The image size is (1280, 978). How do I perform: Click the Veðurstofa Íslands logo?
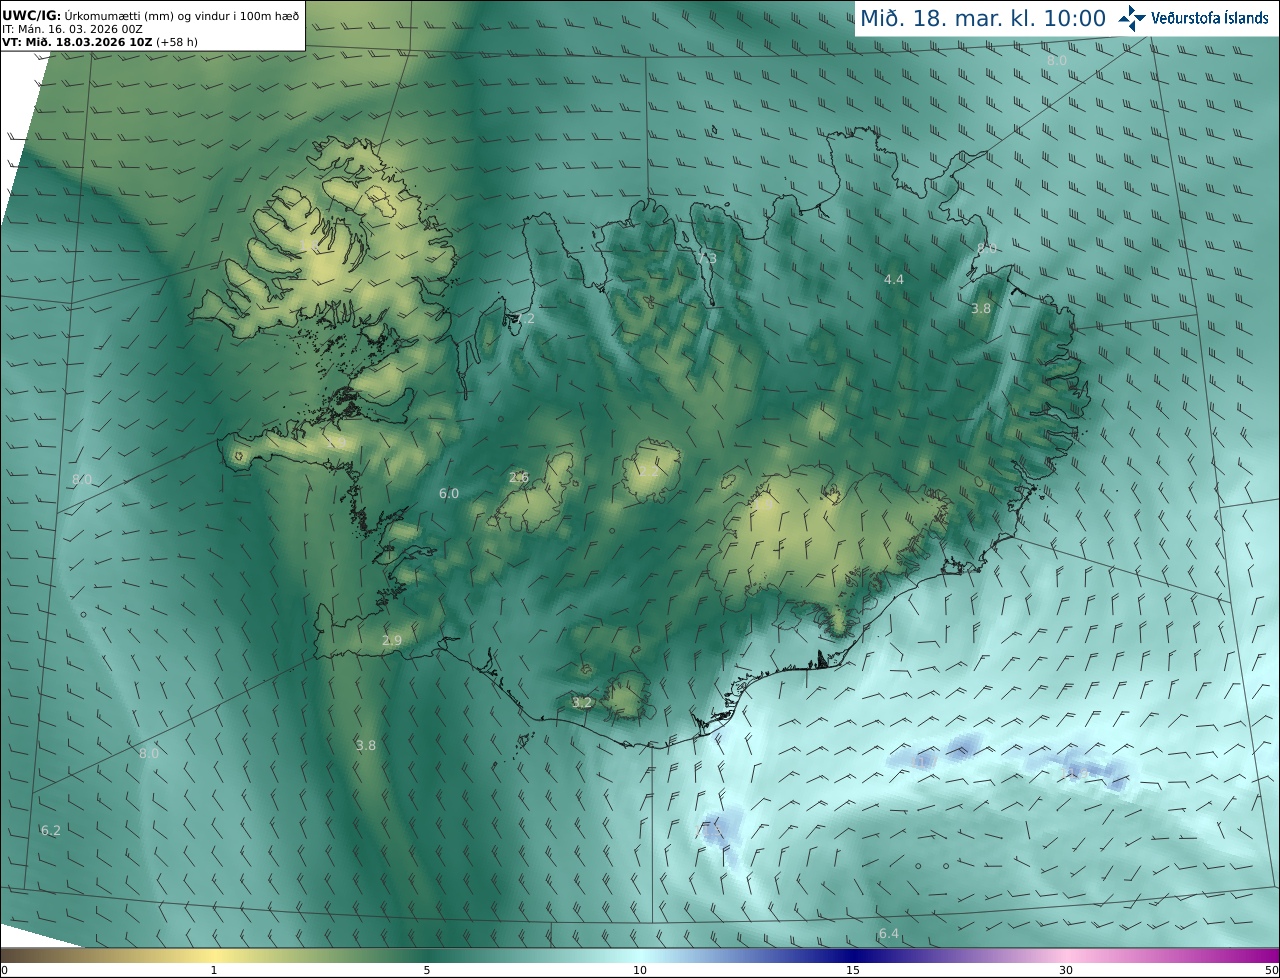[1193, 18]
